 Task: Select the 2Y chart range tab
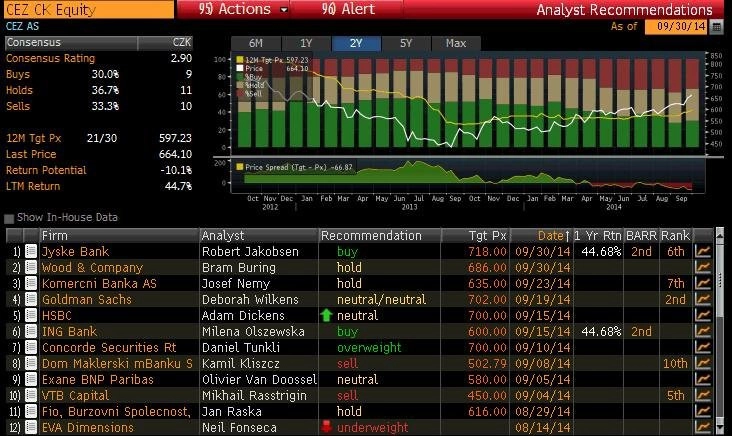tap(356, 43)
